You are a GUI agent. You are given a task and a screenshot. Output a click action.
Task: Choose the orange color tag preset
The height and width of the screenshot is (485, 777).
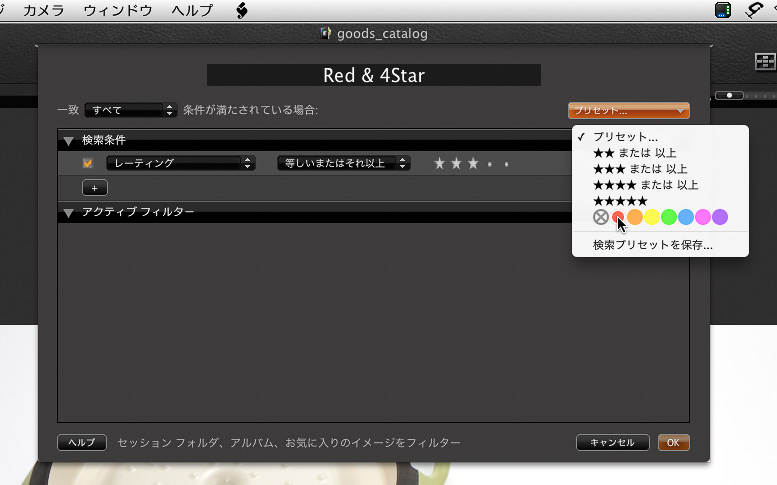[635, 217]
